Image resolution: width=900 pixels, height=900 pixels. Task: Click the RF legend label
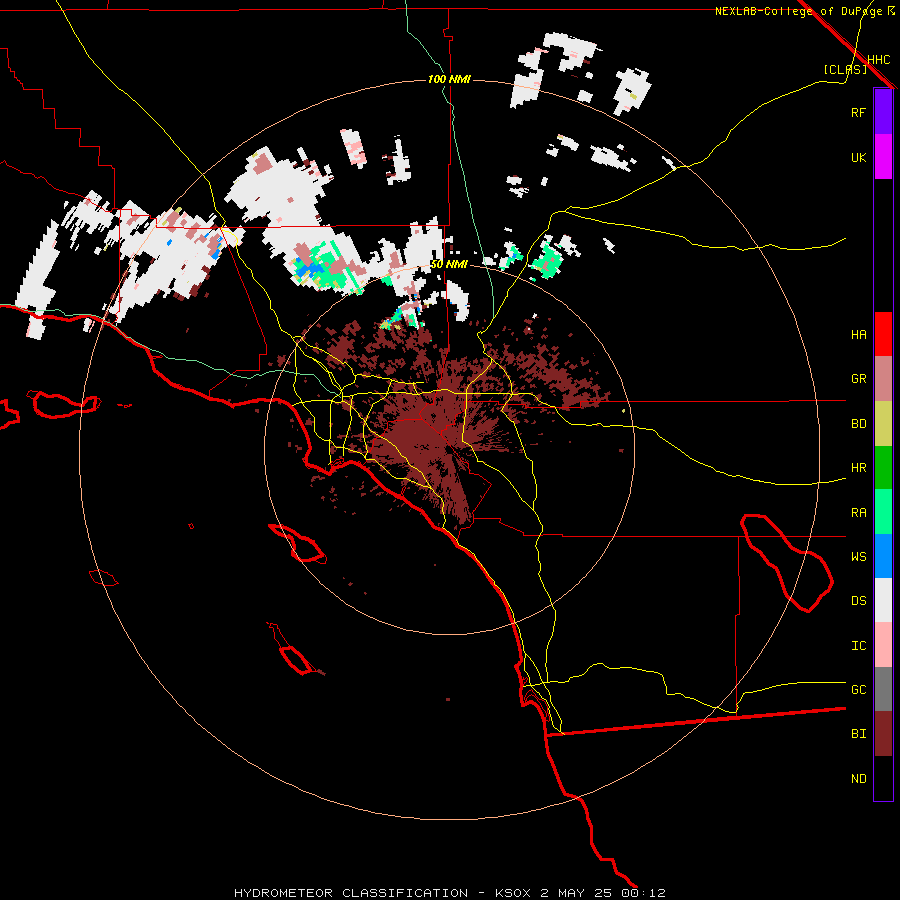858,112
